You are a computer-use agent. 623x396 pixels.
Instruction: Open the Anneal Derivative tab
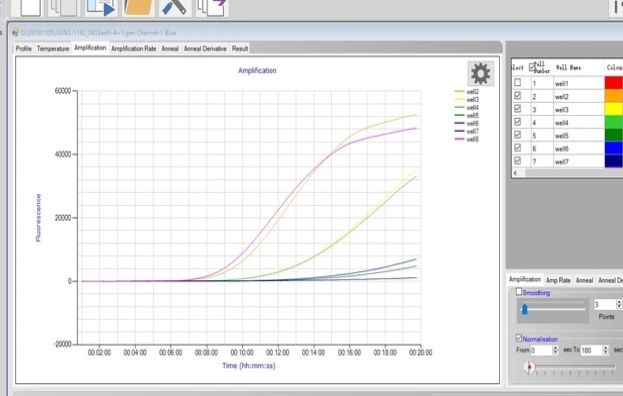click(x=205, y=48)
